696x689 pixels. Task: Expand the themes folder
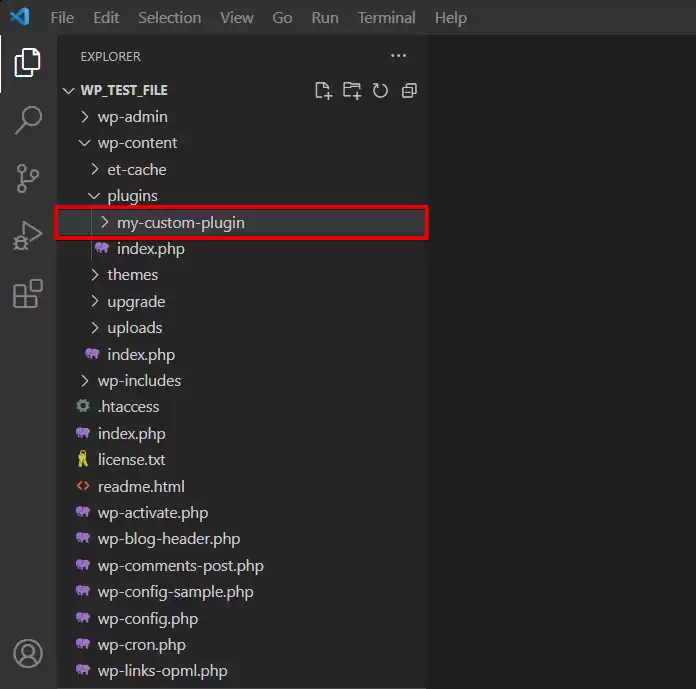pyautogui.click(x=132, y=275)
